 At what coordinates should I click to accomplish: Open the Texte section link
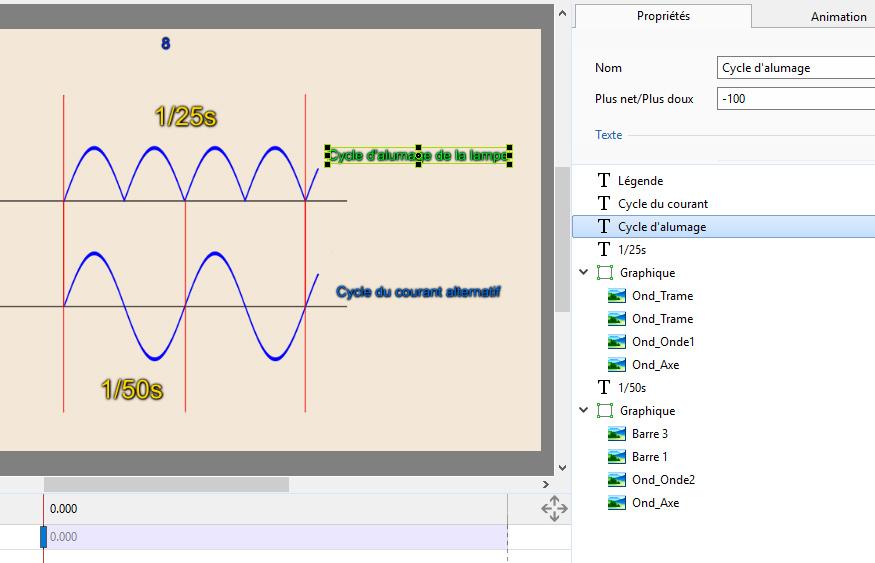pyautogui.click(x=608, y=134)
